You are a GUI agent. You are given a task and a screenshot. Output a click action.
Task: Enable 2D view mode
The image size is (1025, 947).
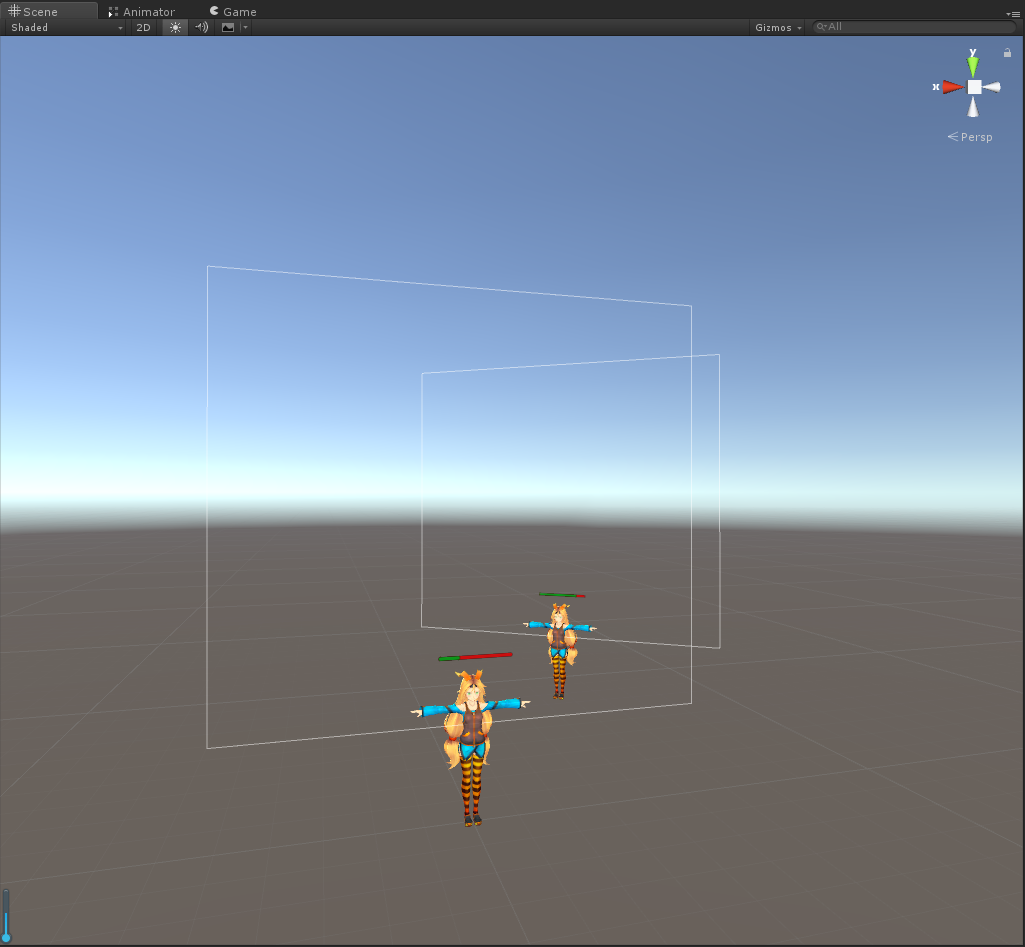coord(143,27)
